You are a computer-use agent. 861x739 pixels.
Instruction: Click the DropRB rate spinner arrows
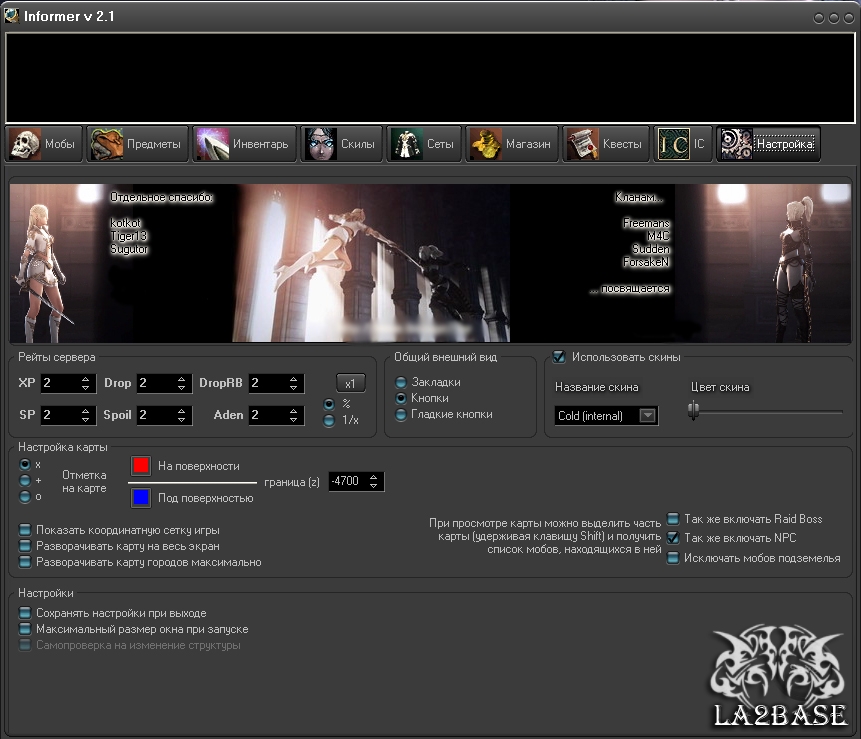pyautogui.click(x=294, y=383)
